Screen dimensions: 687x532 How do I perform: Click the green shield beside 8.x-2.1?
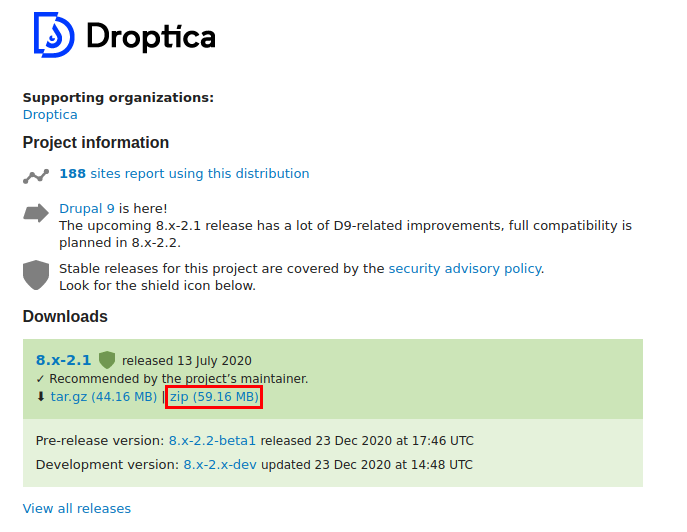click(x=107, y=360)
